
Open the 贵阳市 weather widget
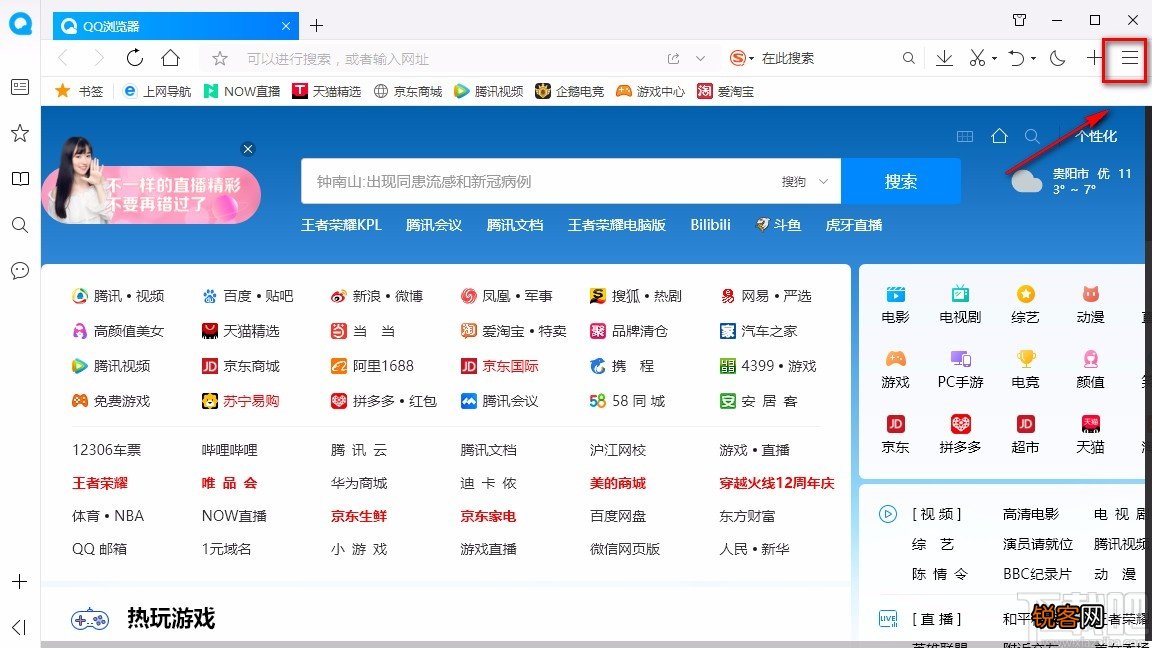(1071, 180)
